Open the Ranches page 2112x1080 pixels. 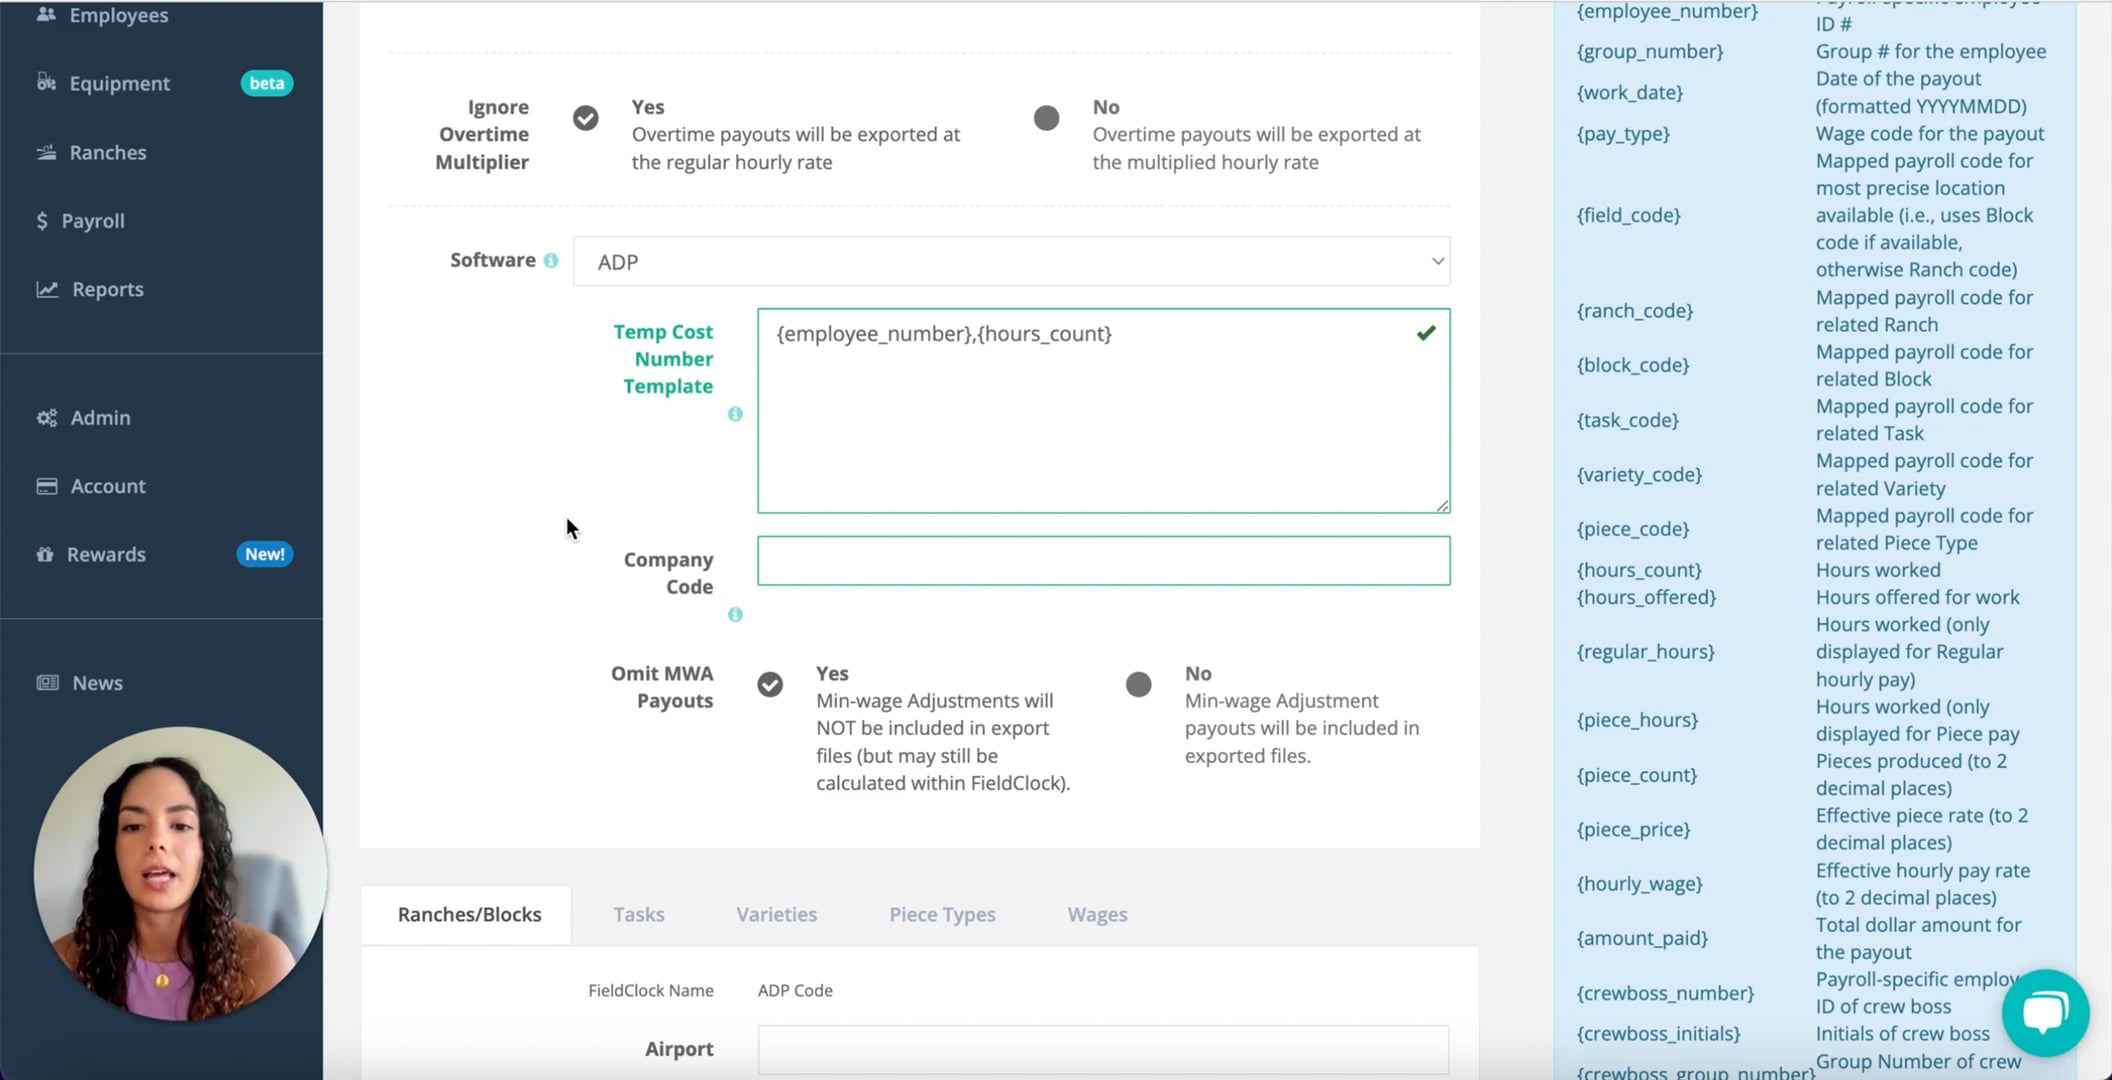[107, 152]
